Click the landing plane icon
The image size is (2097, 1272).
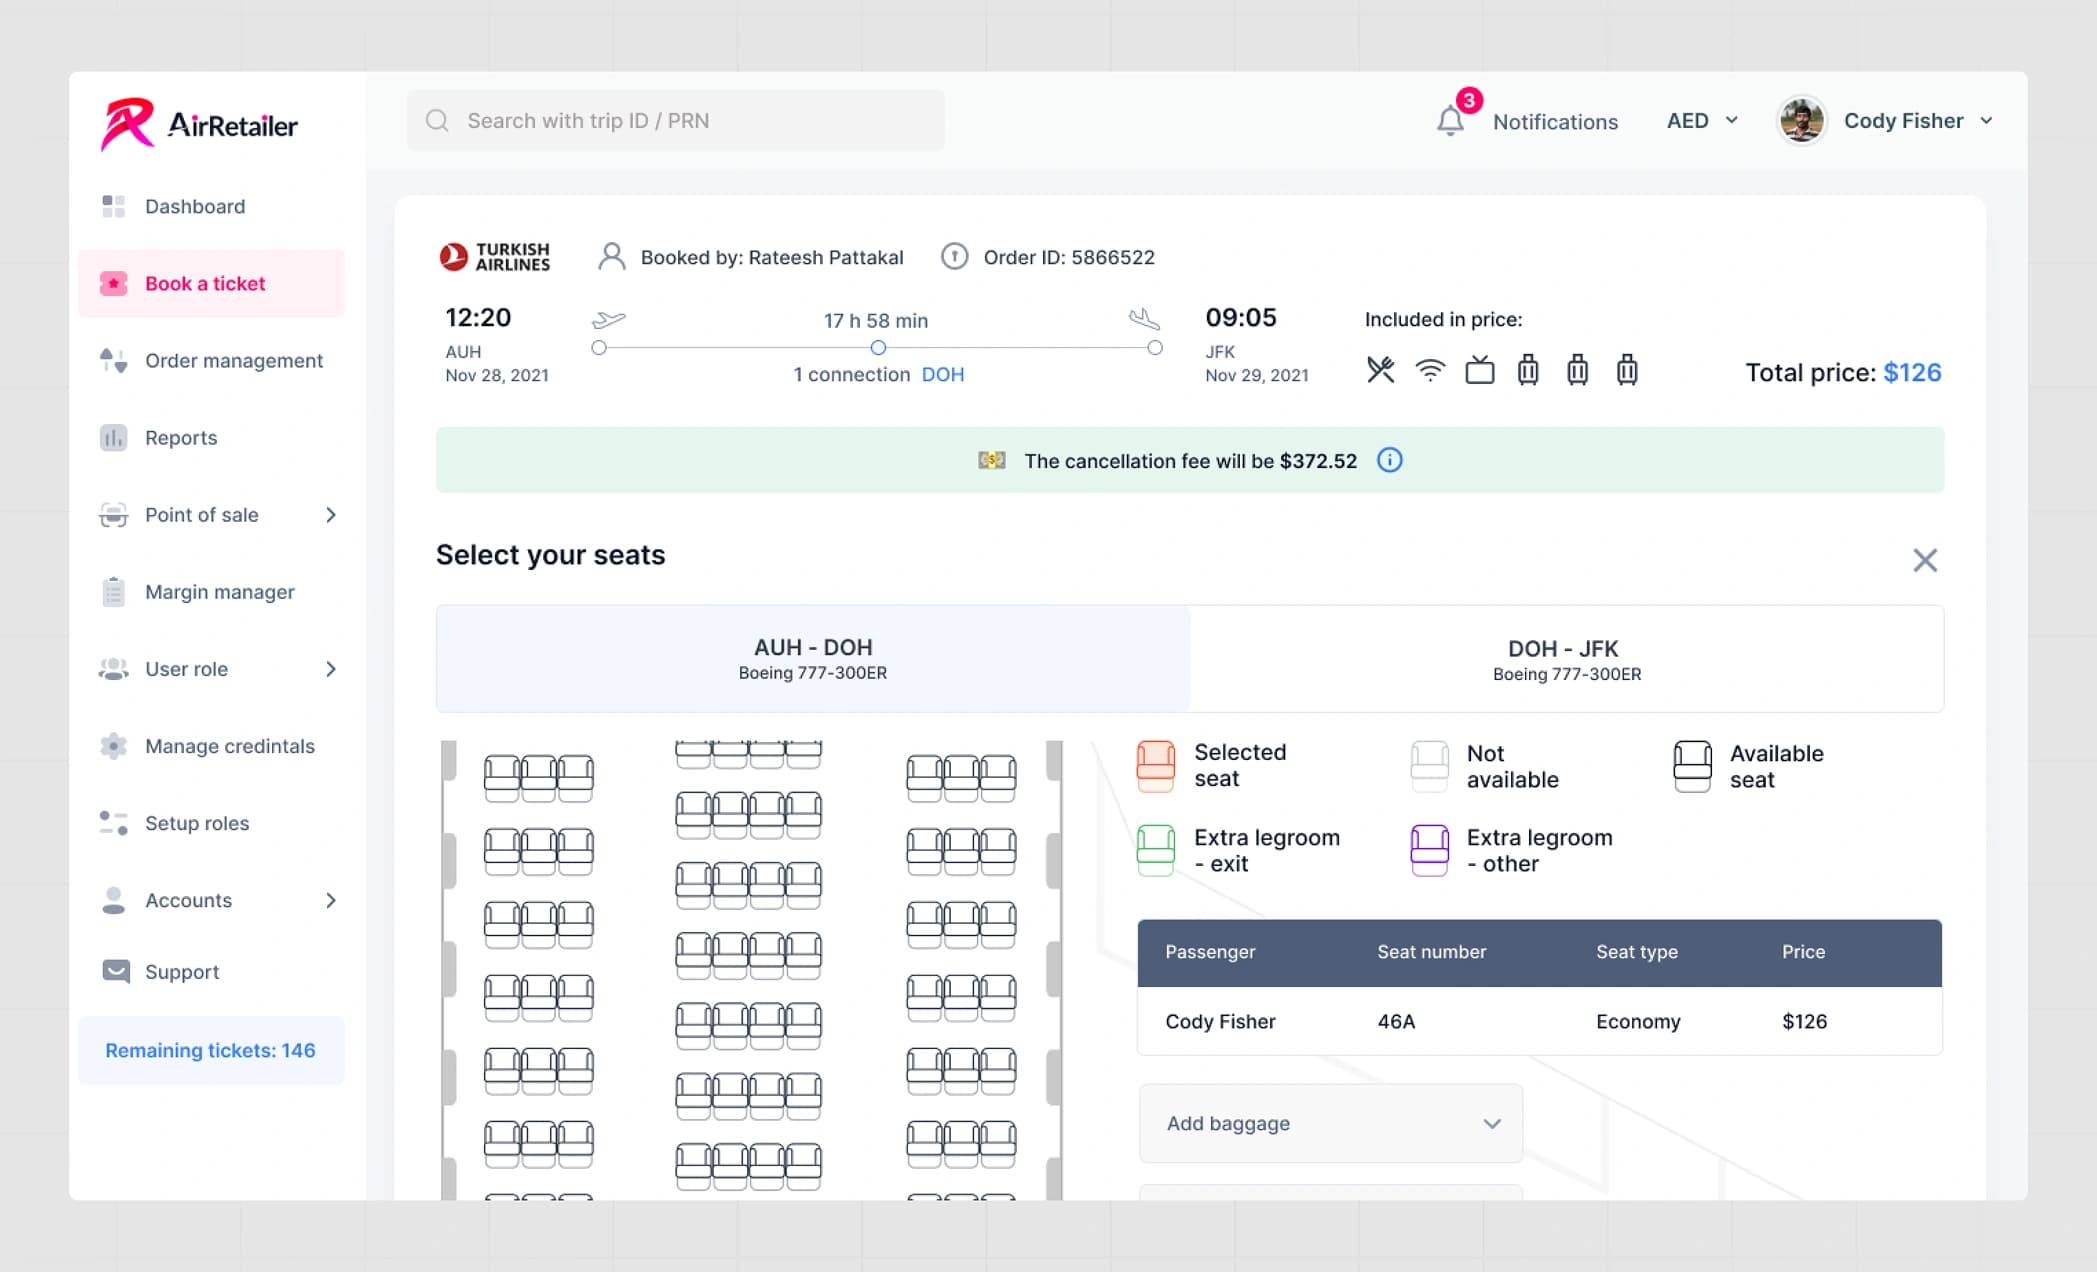[1144, 319]
